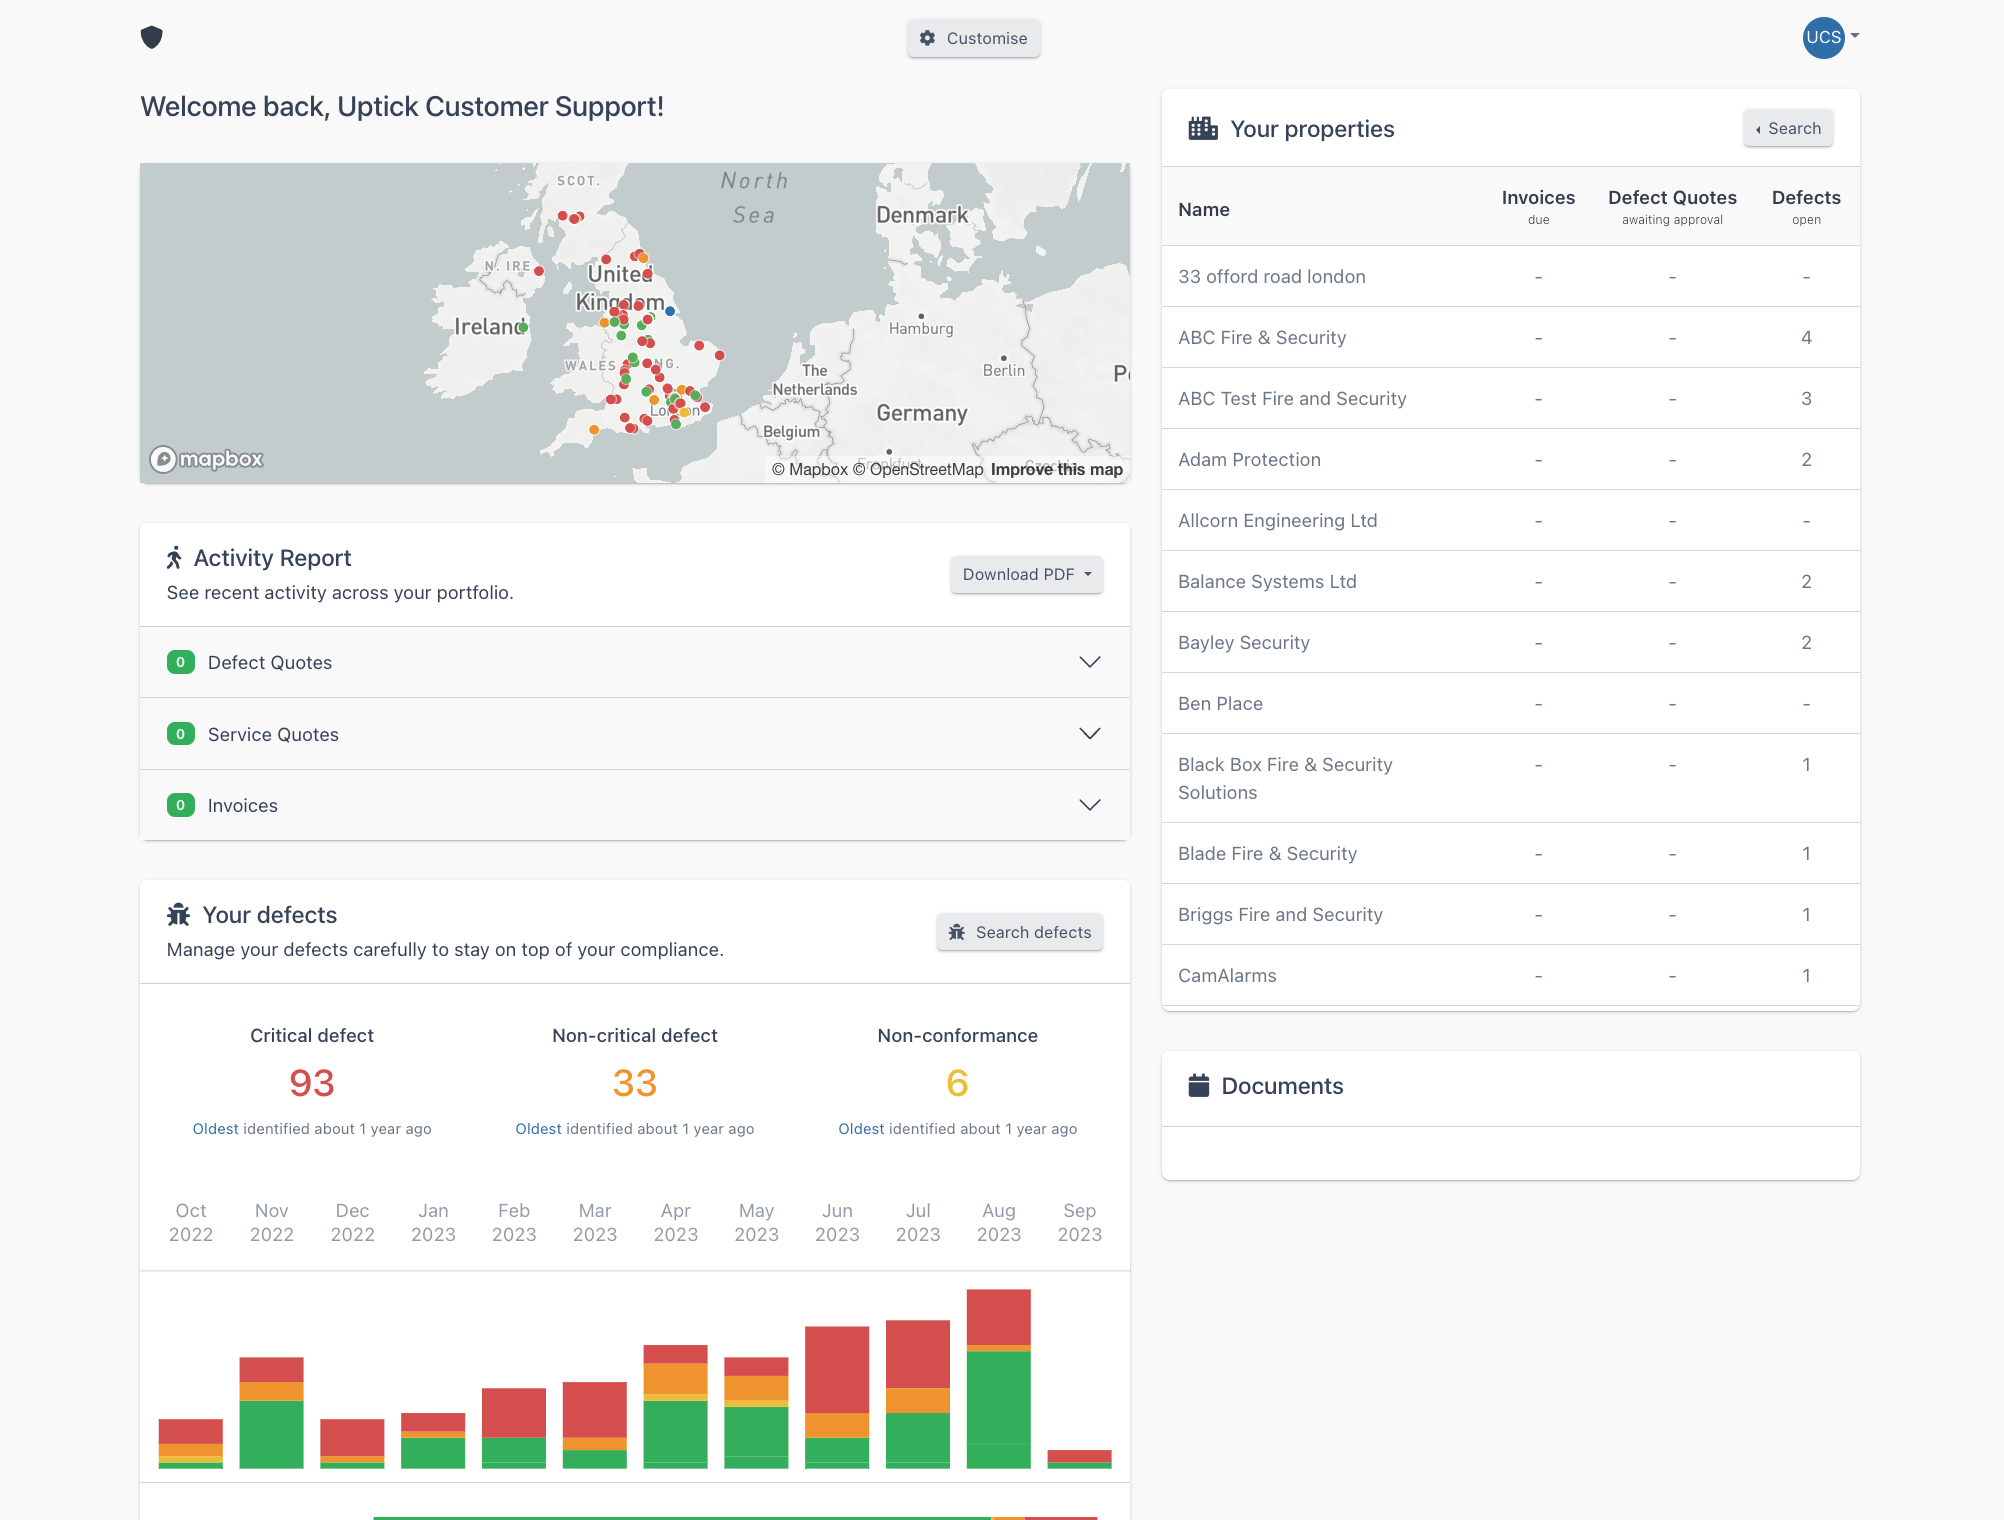Viewport: 2004px width, 1520px height.
Task: Open the UCS user avatar menu
Action: pos(1830,37)
